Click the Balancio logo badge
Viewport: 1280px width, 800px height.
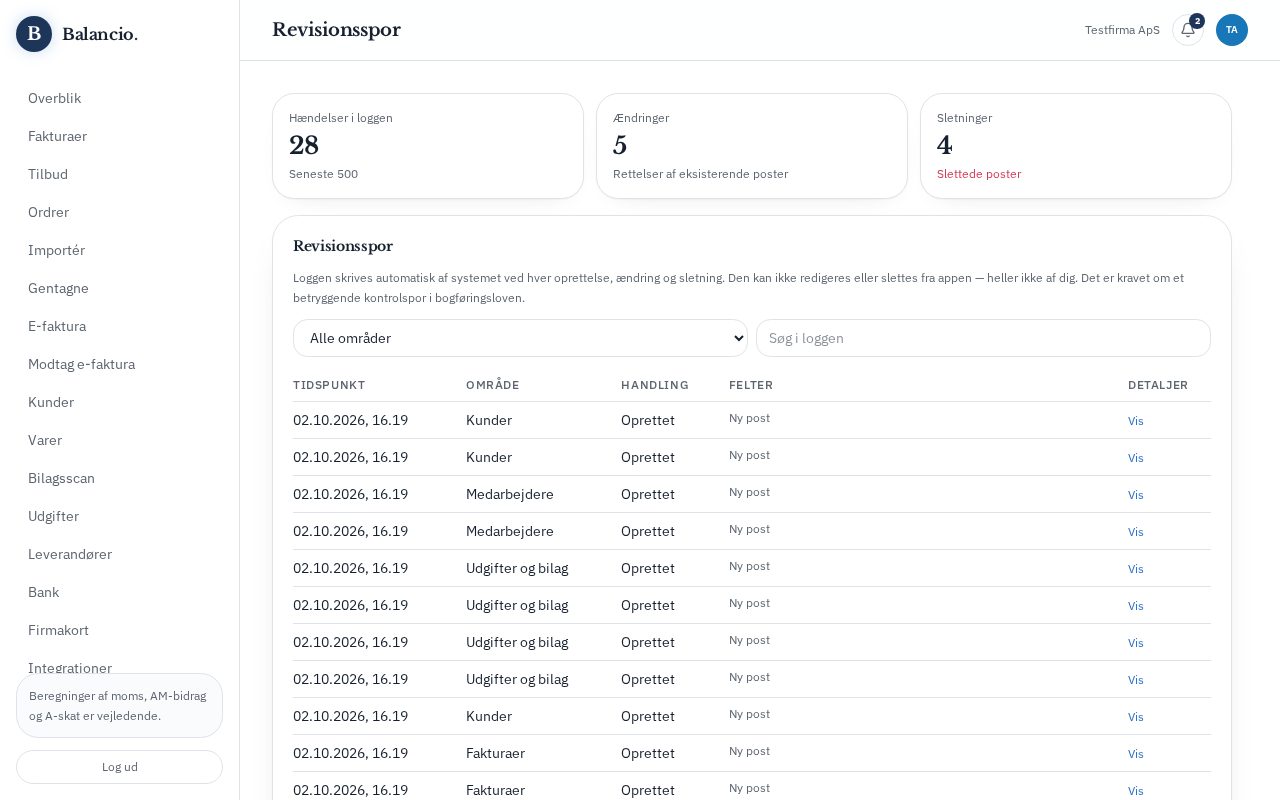click(x=34, y=34)
